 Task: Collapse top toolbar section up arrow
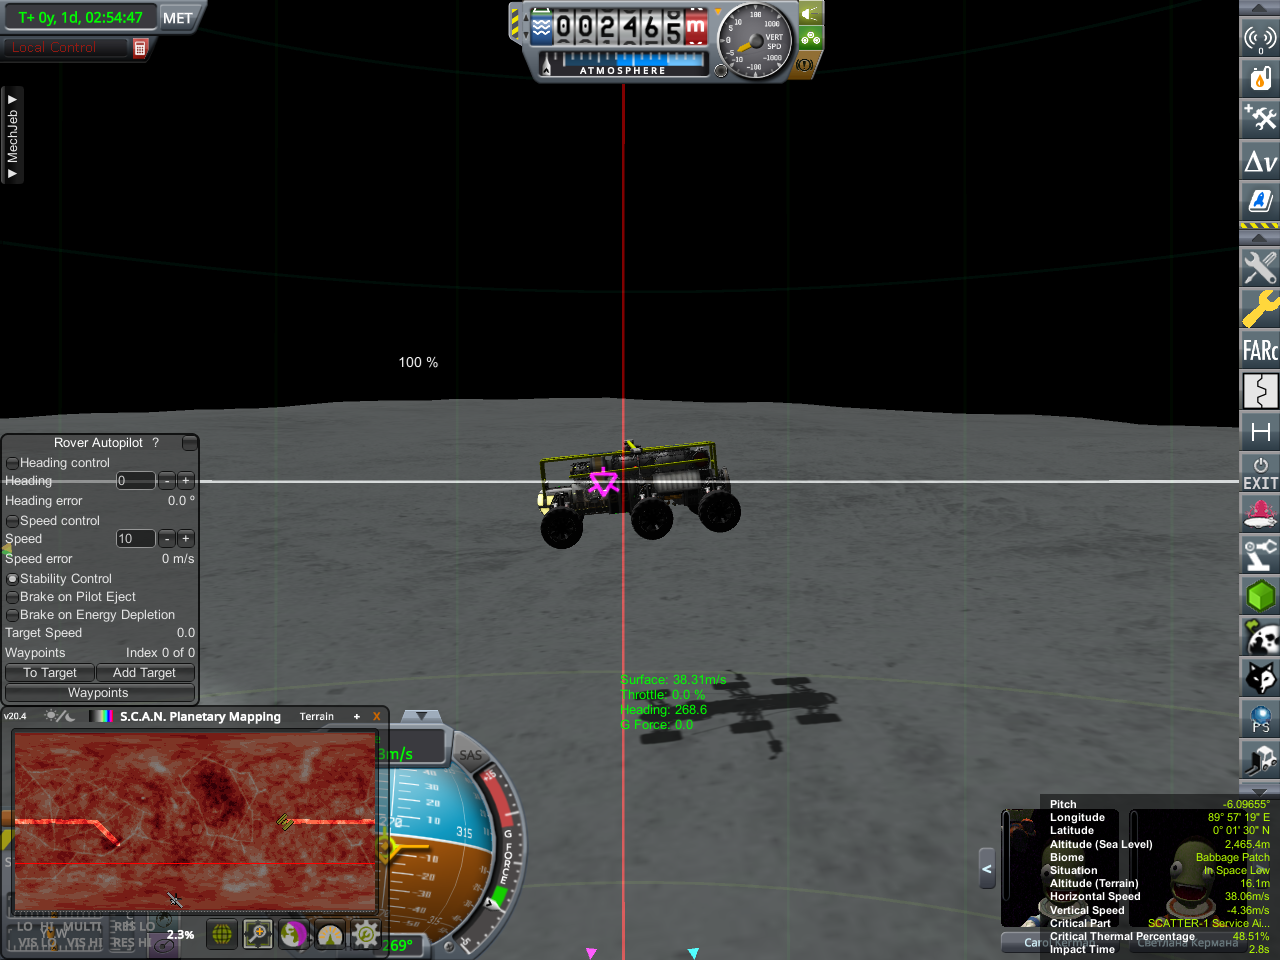point(1260,8)
